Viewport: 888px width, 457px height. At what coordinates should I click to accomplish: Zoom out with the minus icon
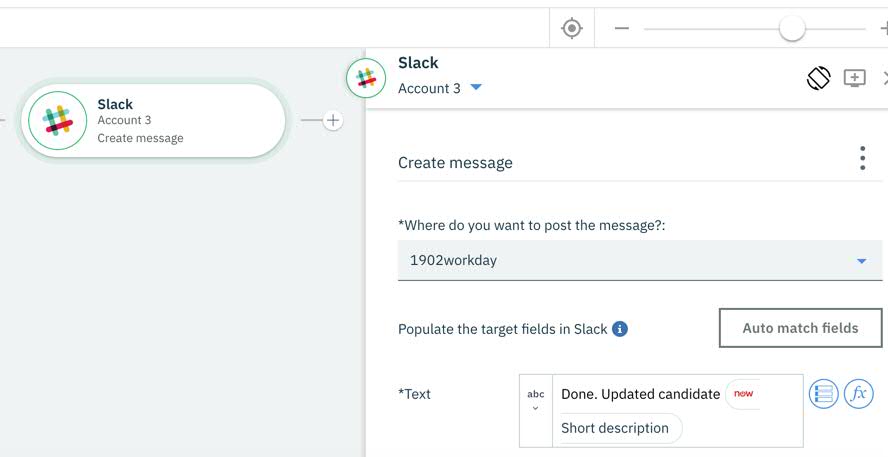(622, 28)
